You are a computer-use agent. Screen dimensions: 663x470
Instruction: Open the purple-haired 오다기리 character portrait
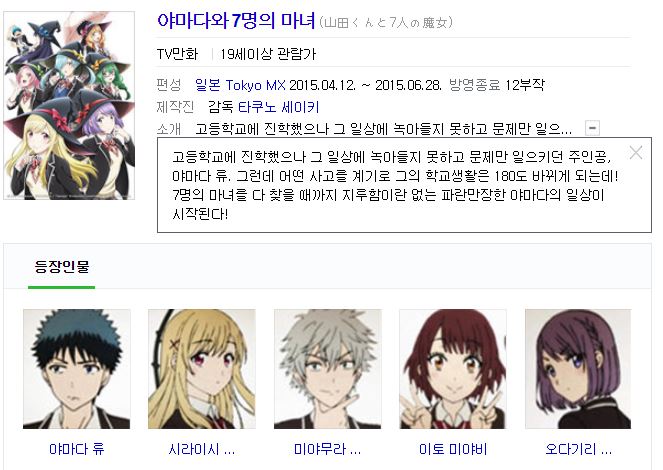tap(578, 369)
